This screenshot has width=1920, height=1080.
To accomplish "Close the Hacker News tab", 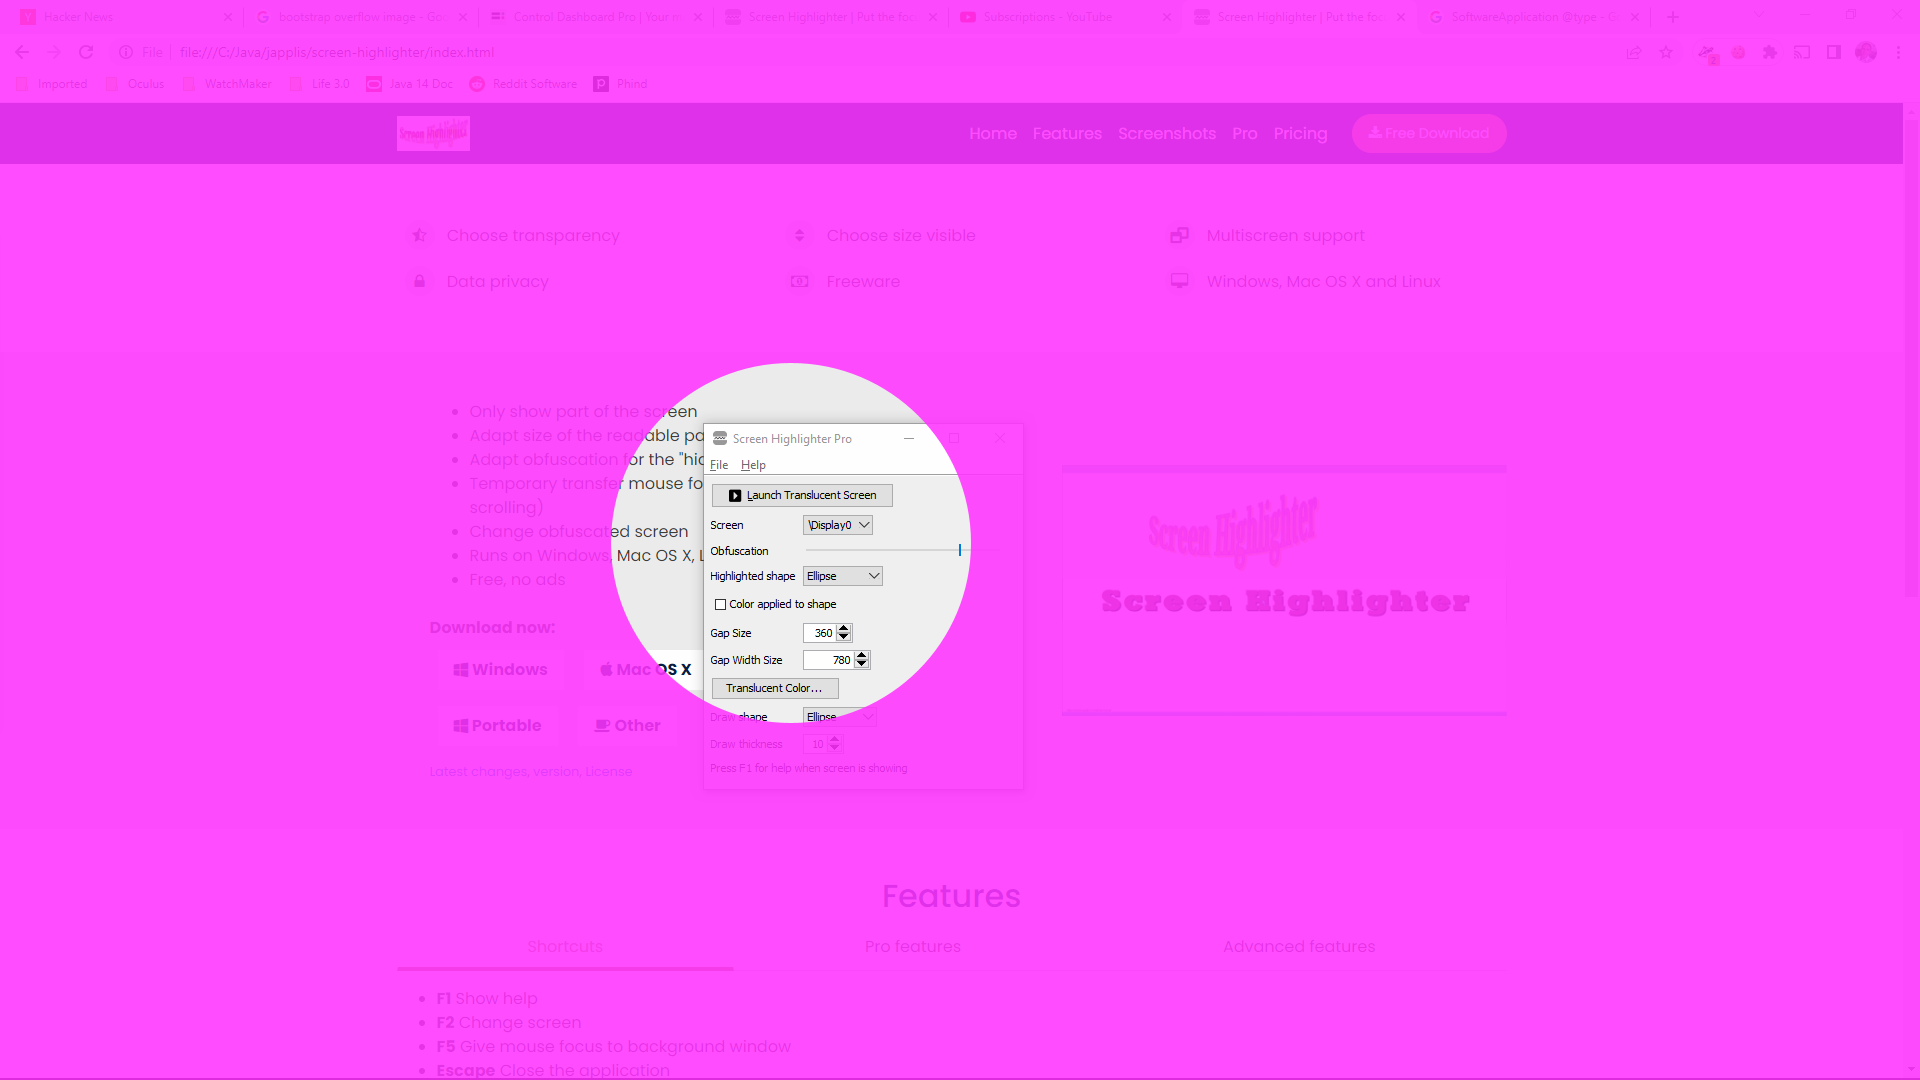I will [228, 17].
